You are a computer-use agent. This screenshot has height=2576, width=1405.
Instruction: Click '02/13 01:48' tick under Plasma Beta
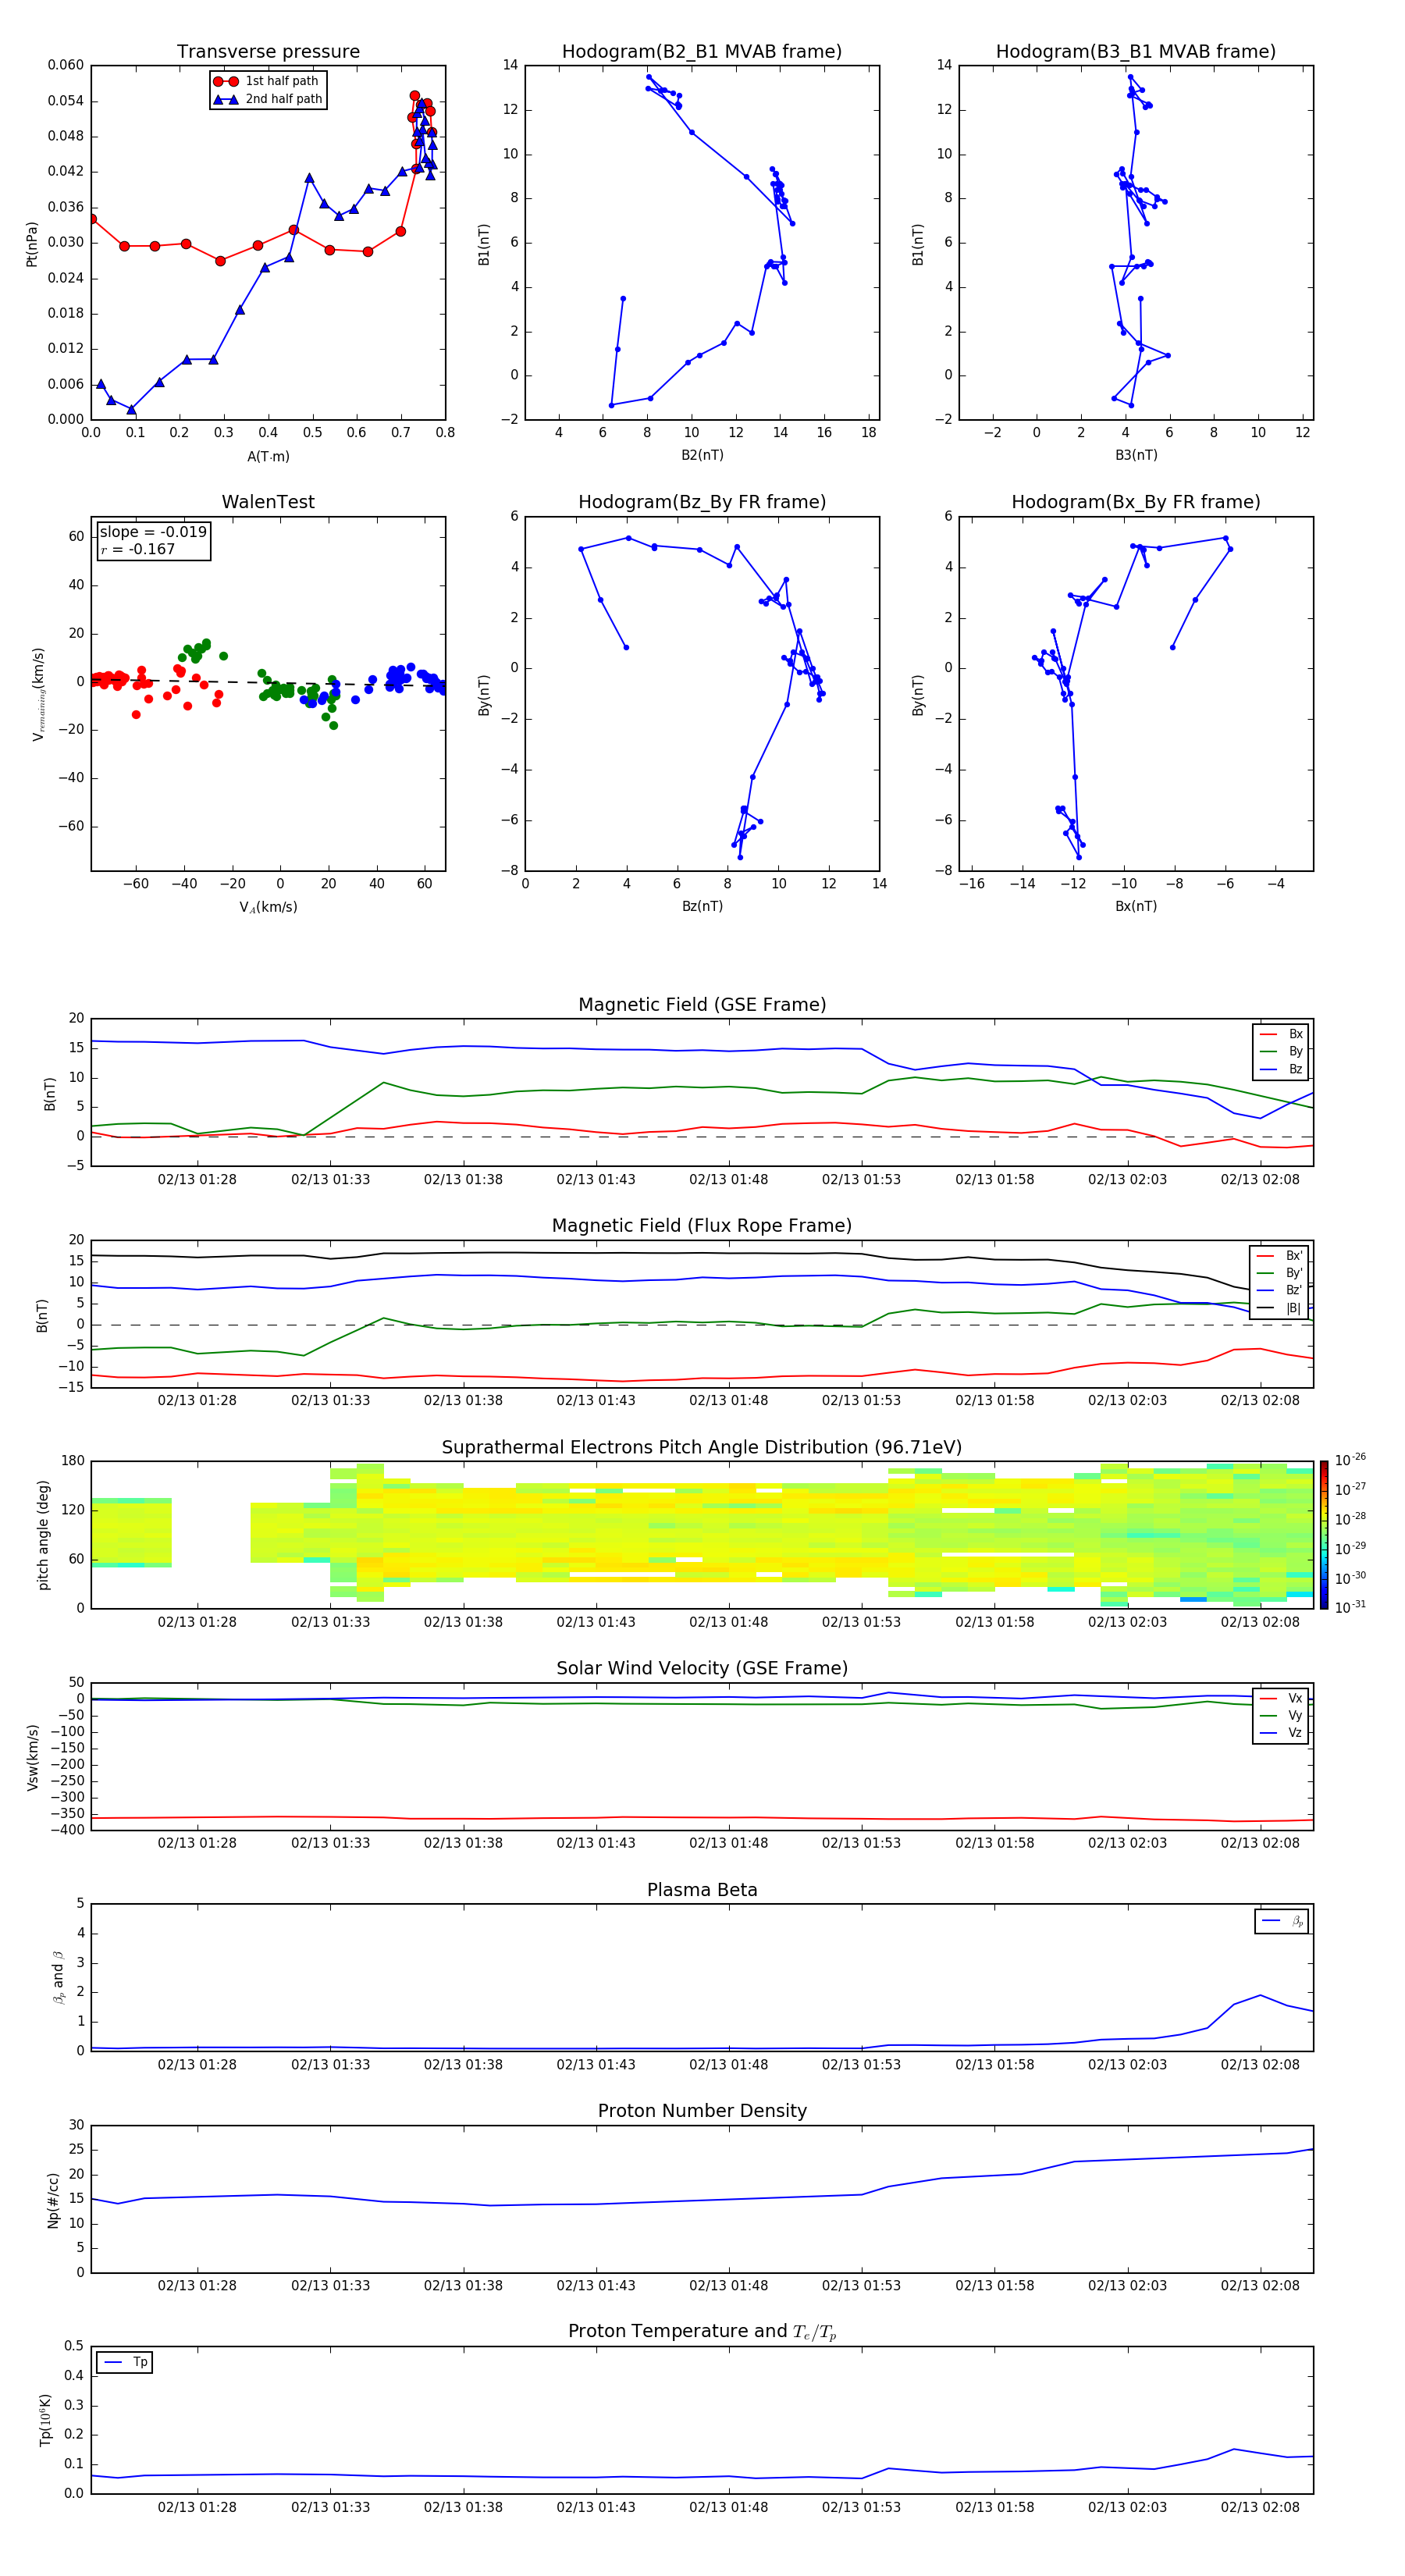(728, 2065)
